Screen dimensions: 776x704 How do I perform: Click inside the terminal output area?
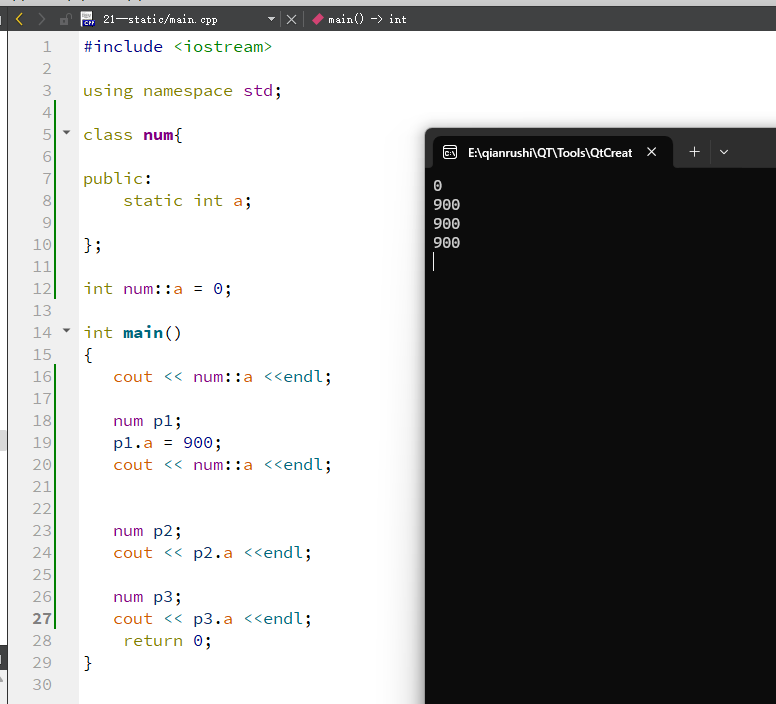600,435
